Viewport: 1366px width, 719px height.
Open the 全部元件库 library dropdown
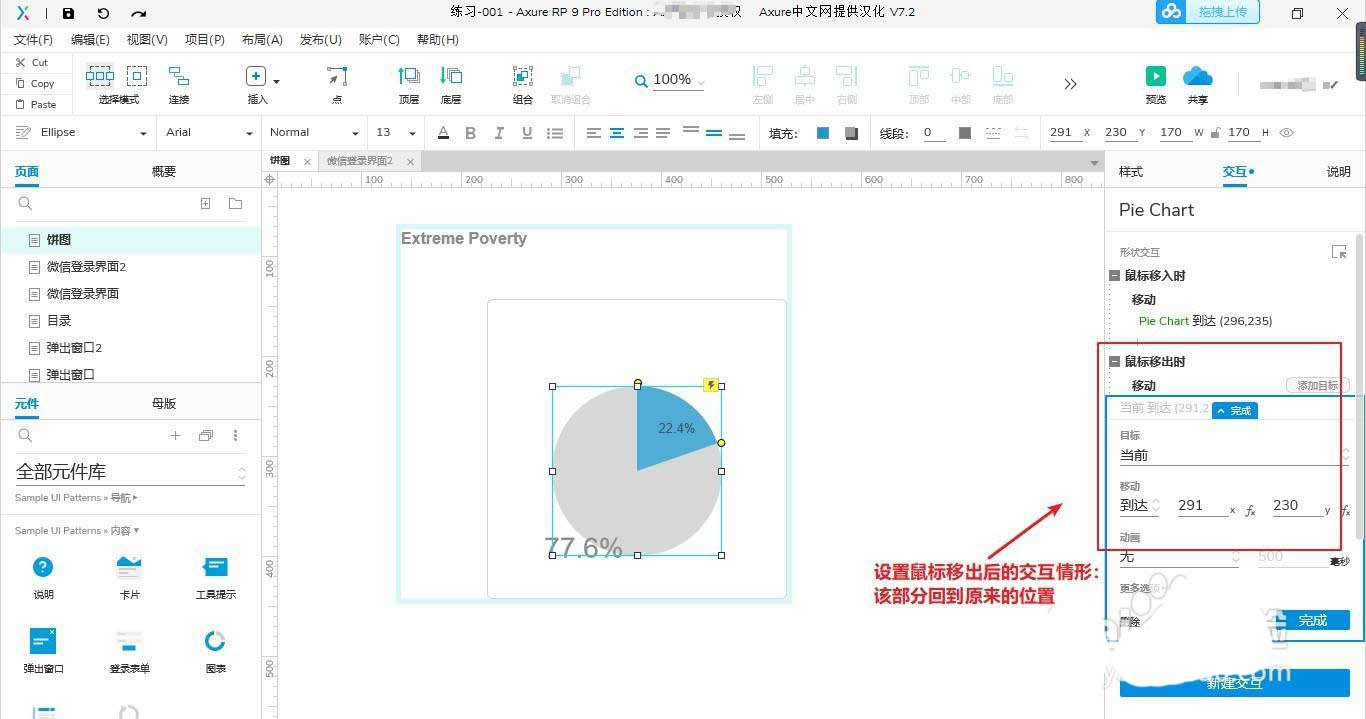[x=130, y=471]
